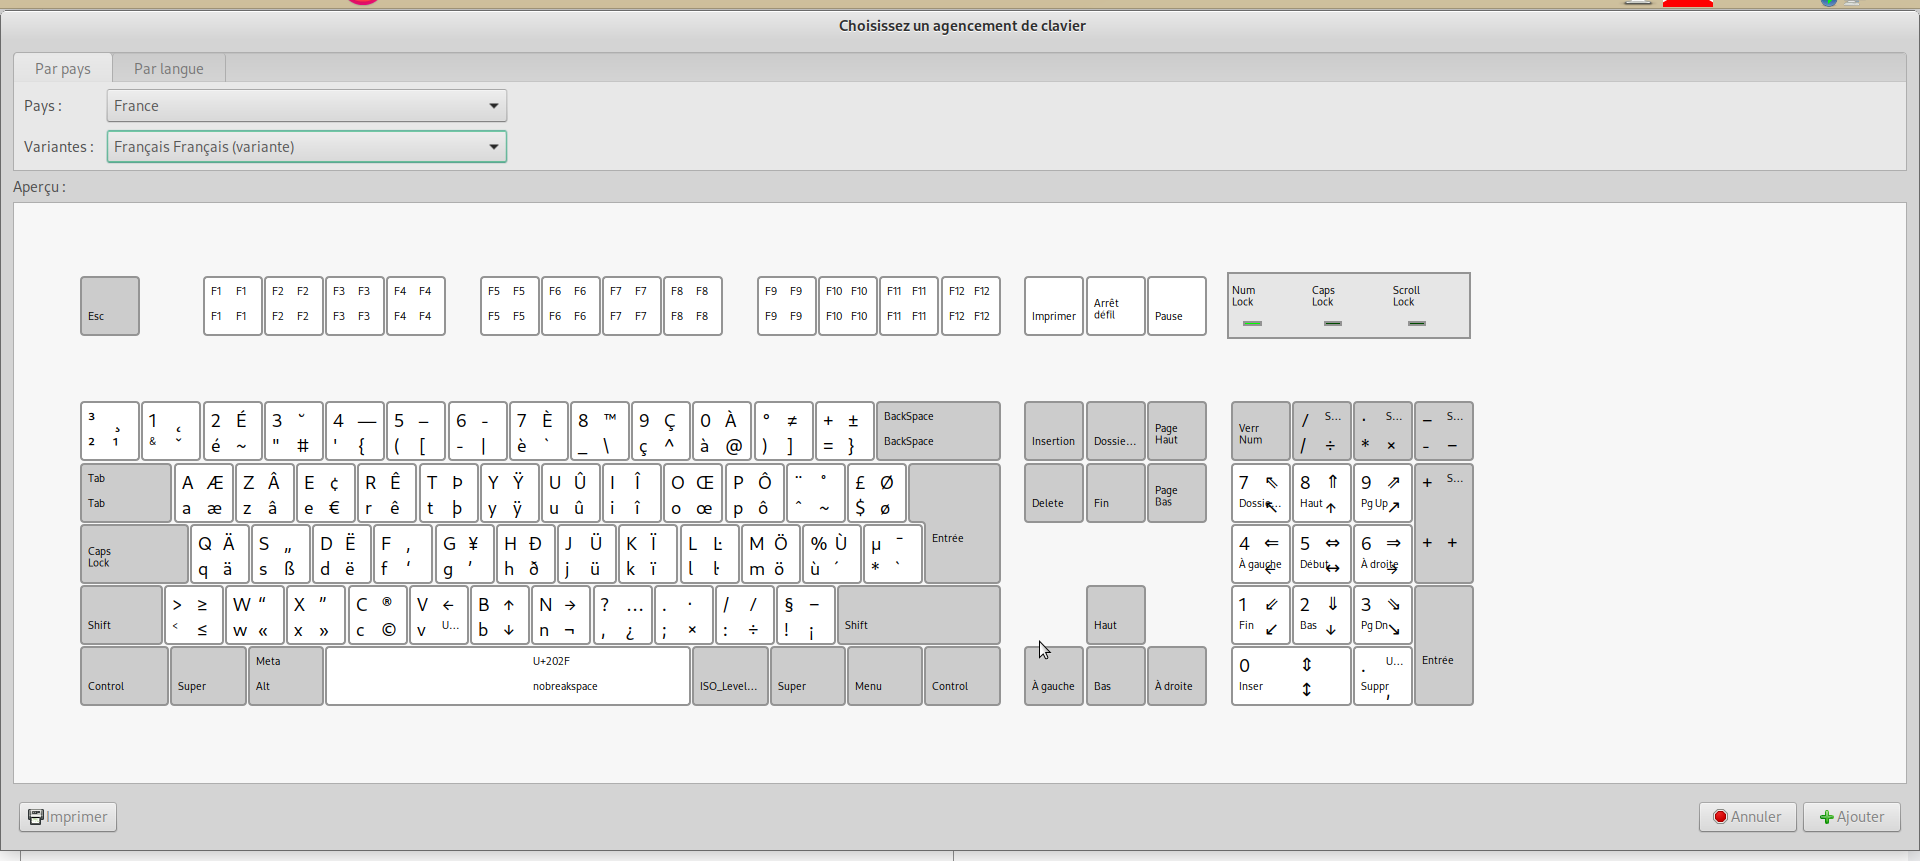Expand the Variantes combo box

tap(306, 147)
